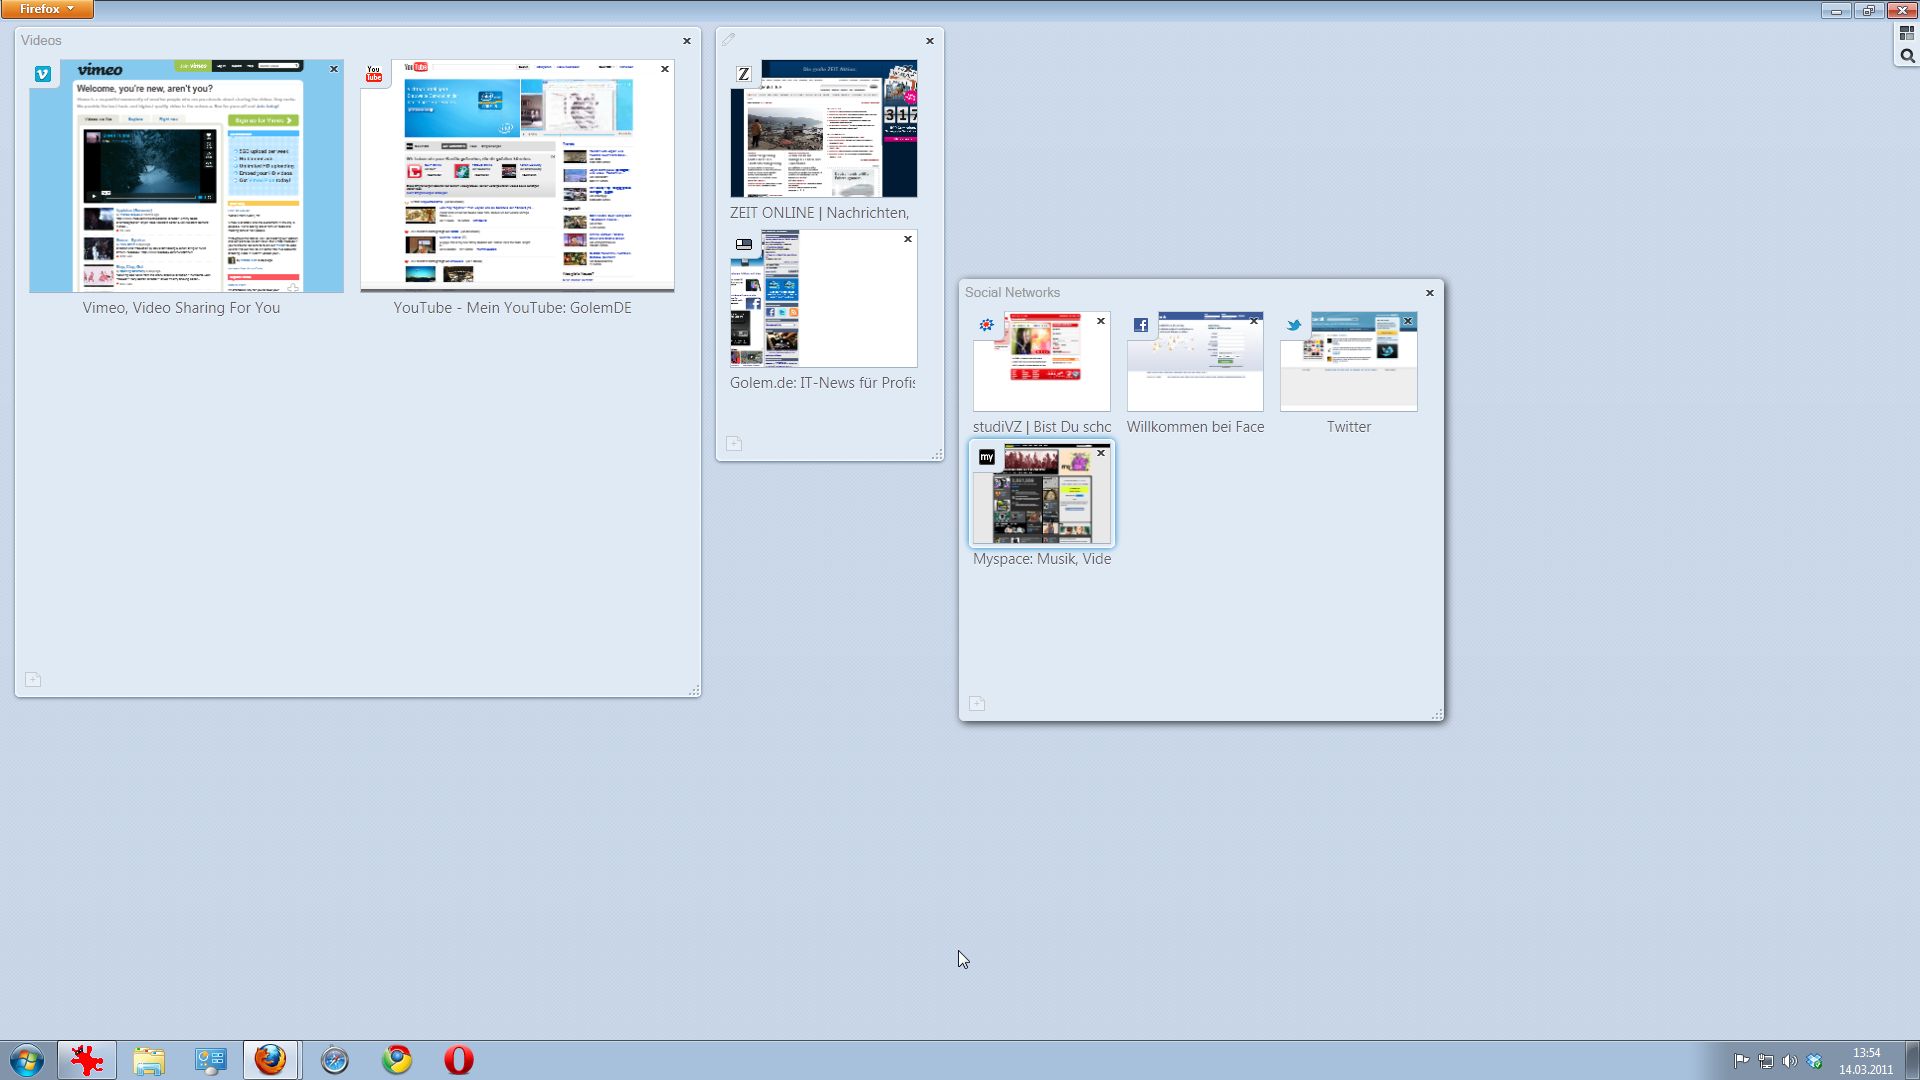Click the Twitter bird favicon

pyautogui.click(x=1293, y=325)
